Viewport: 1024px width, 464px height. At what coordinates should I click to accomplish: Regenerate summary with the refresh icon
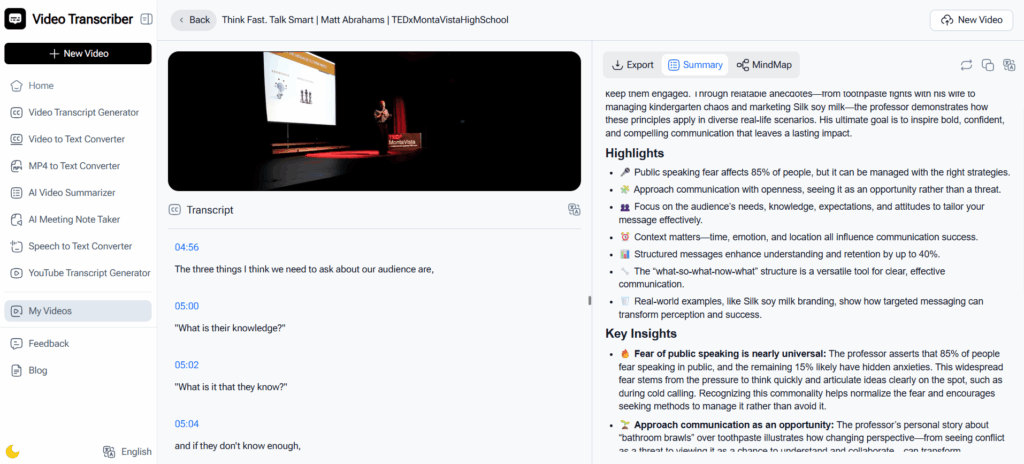[967, 65]
